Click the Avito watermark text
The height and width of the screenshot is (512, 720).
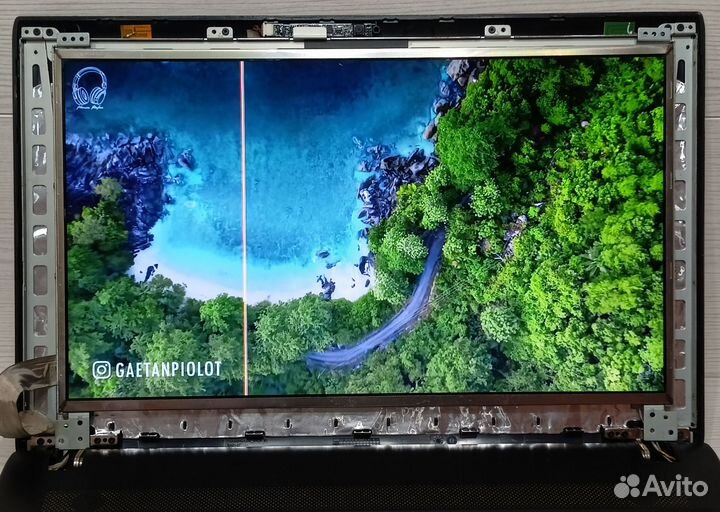click(x=676, y=486)
